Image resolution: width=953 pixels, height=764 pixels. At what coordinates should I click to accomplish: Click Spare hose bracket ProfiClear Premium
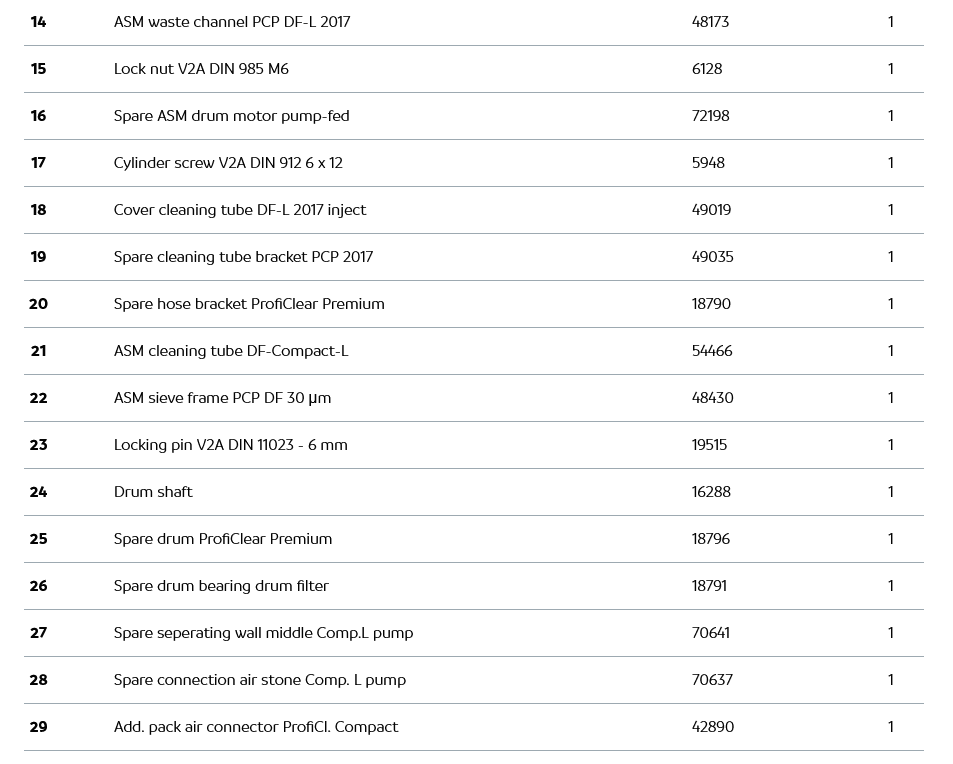[x=249, y=304]
